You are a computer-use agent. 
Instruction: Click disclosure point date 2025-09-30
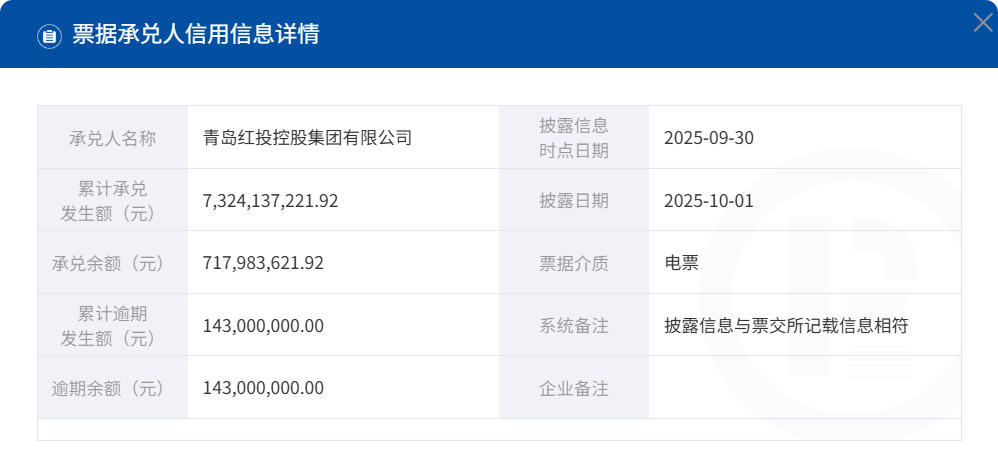click(709, 138)
